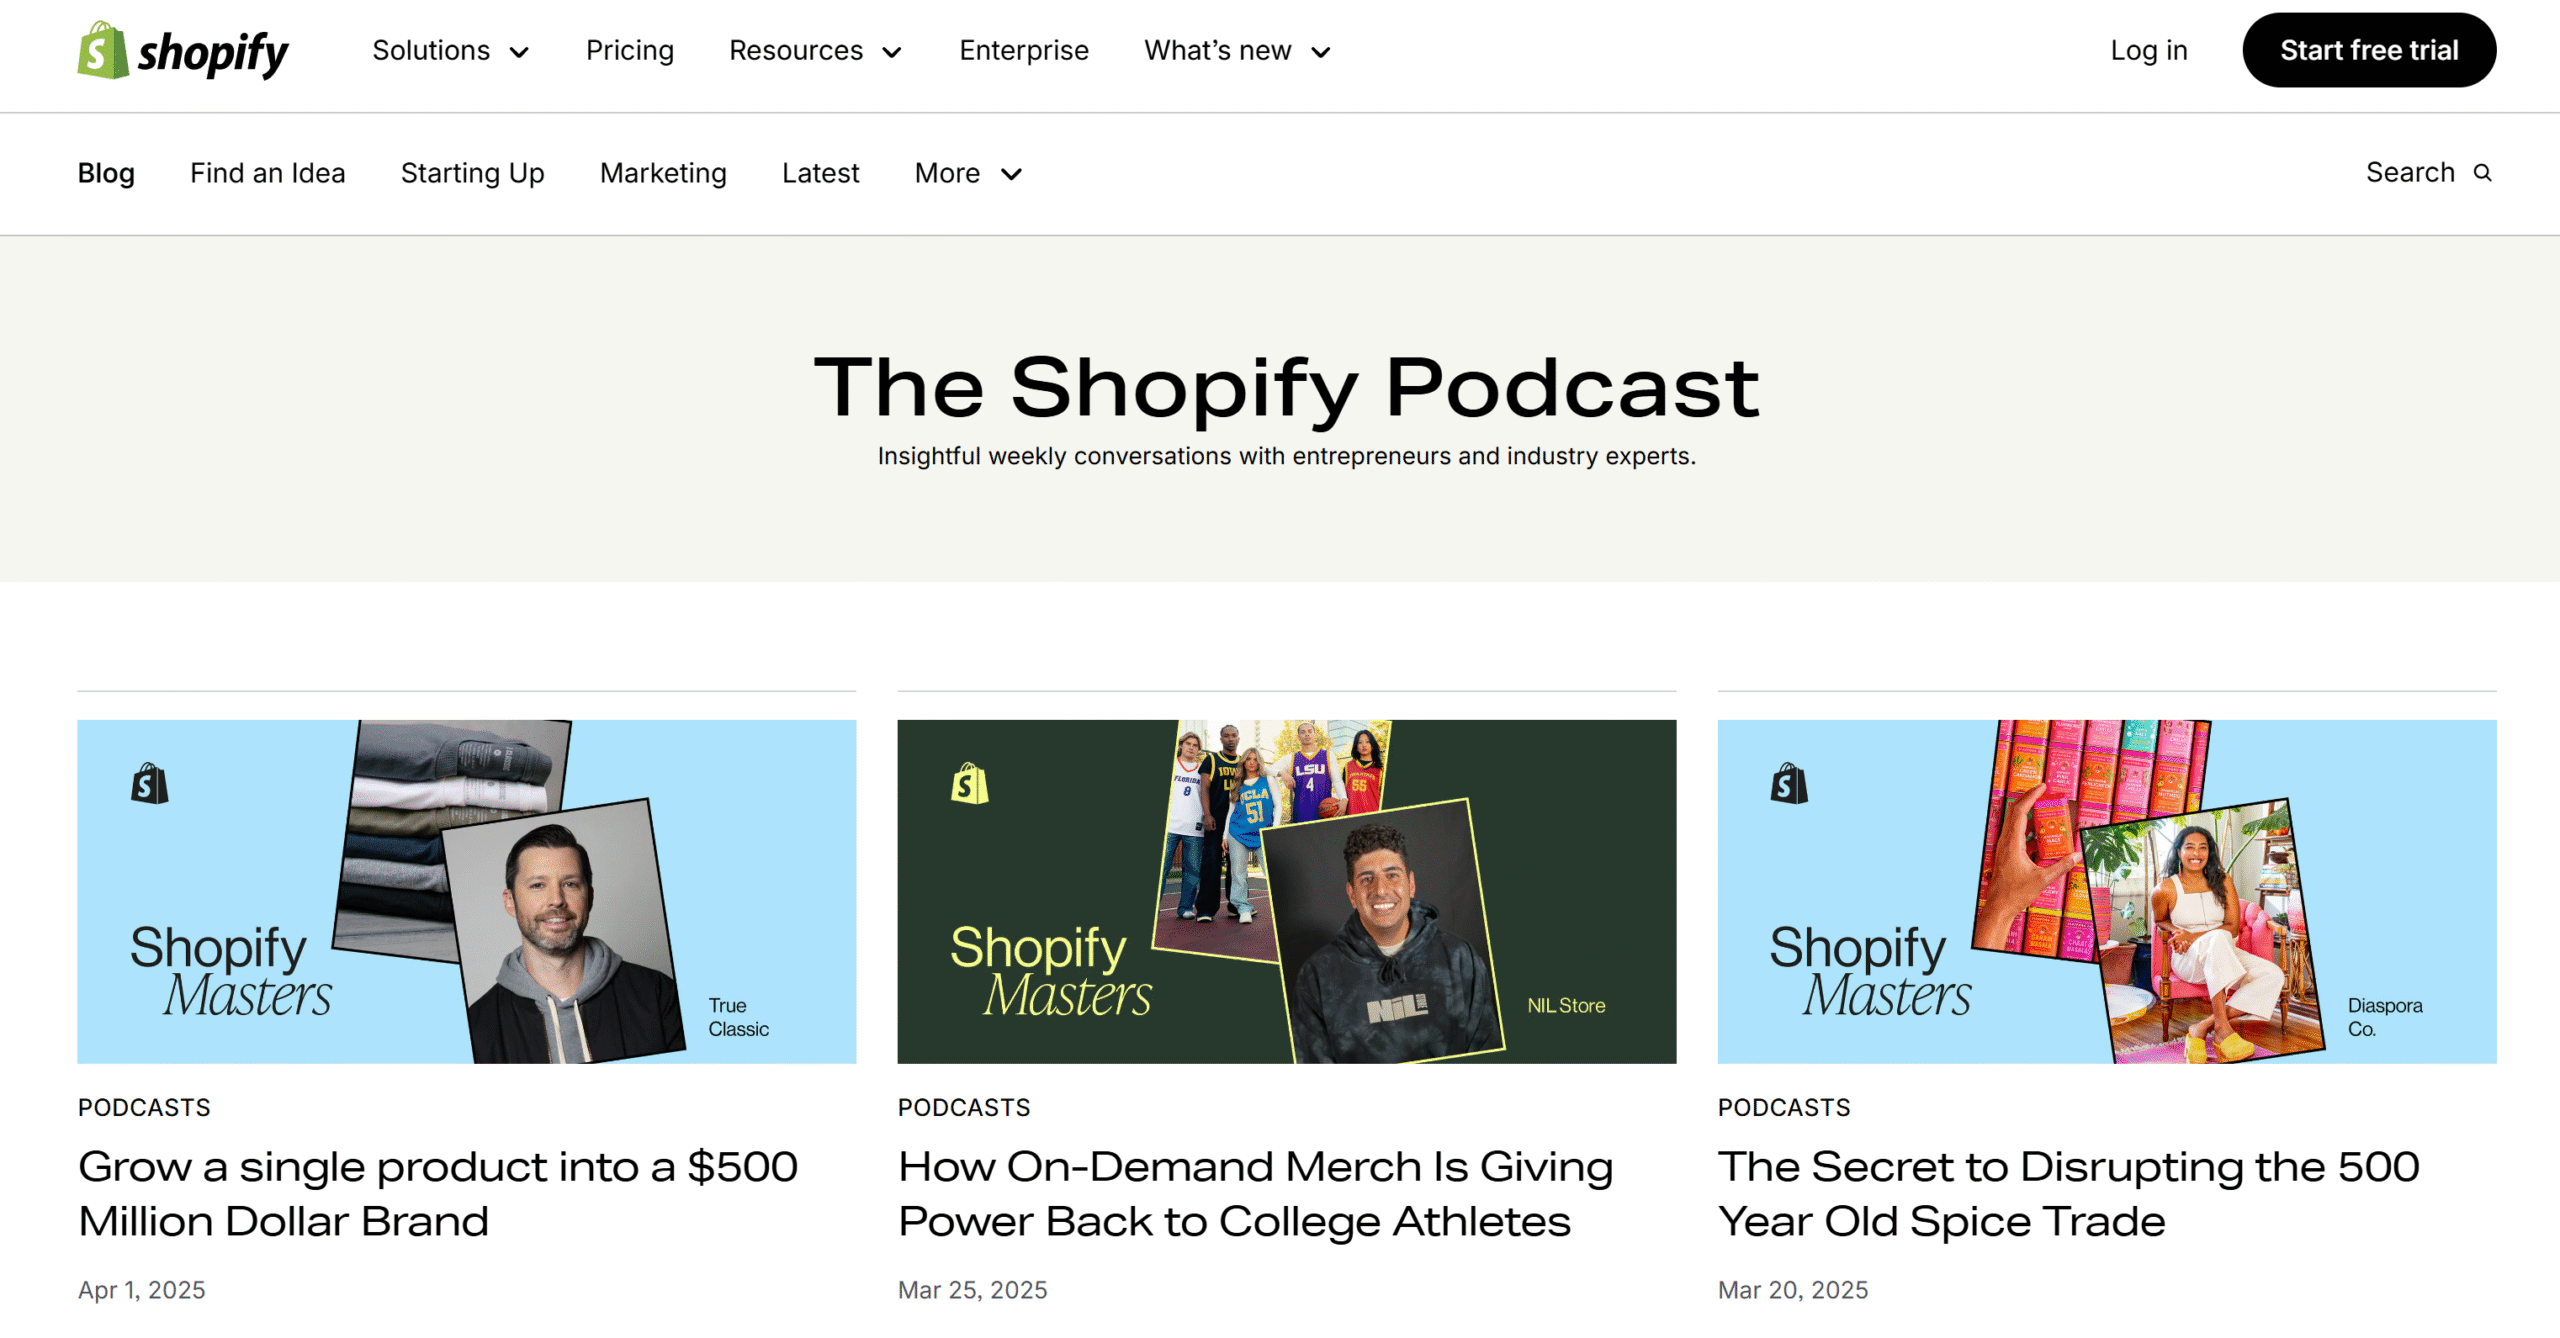Expand the More blog categories chevron
This screenshot has width=2560, height=1338.
point(1012,174)
